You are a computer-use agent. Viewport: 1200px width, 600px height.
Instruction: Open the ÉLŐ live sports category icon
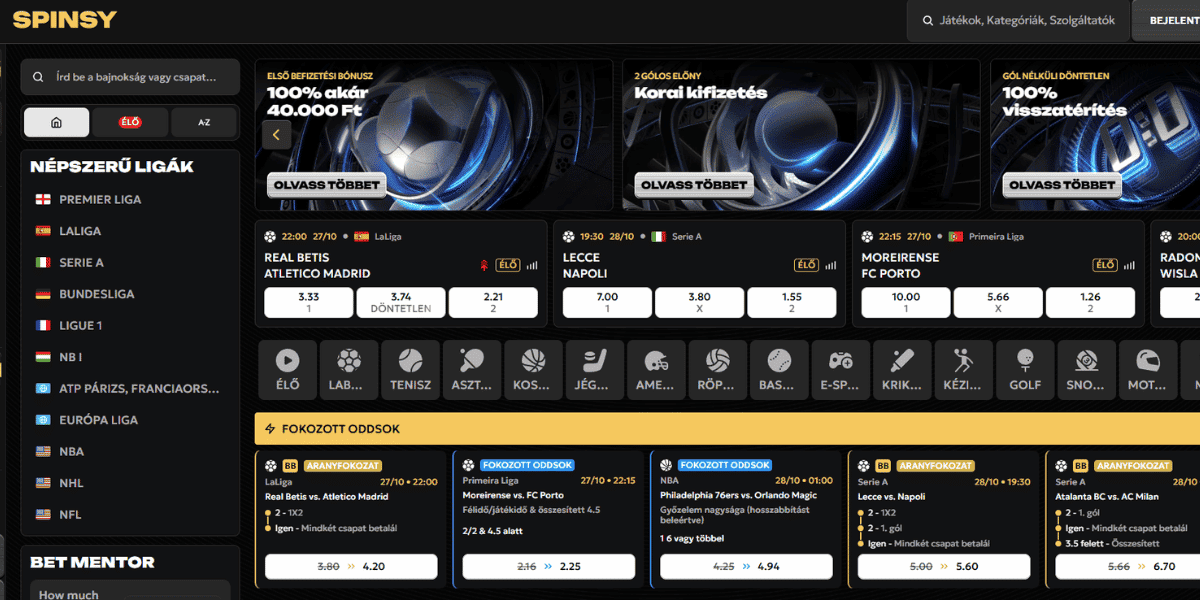[287, 370]
